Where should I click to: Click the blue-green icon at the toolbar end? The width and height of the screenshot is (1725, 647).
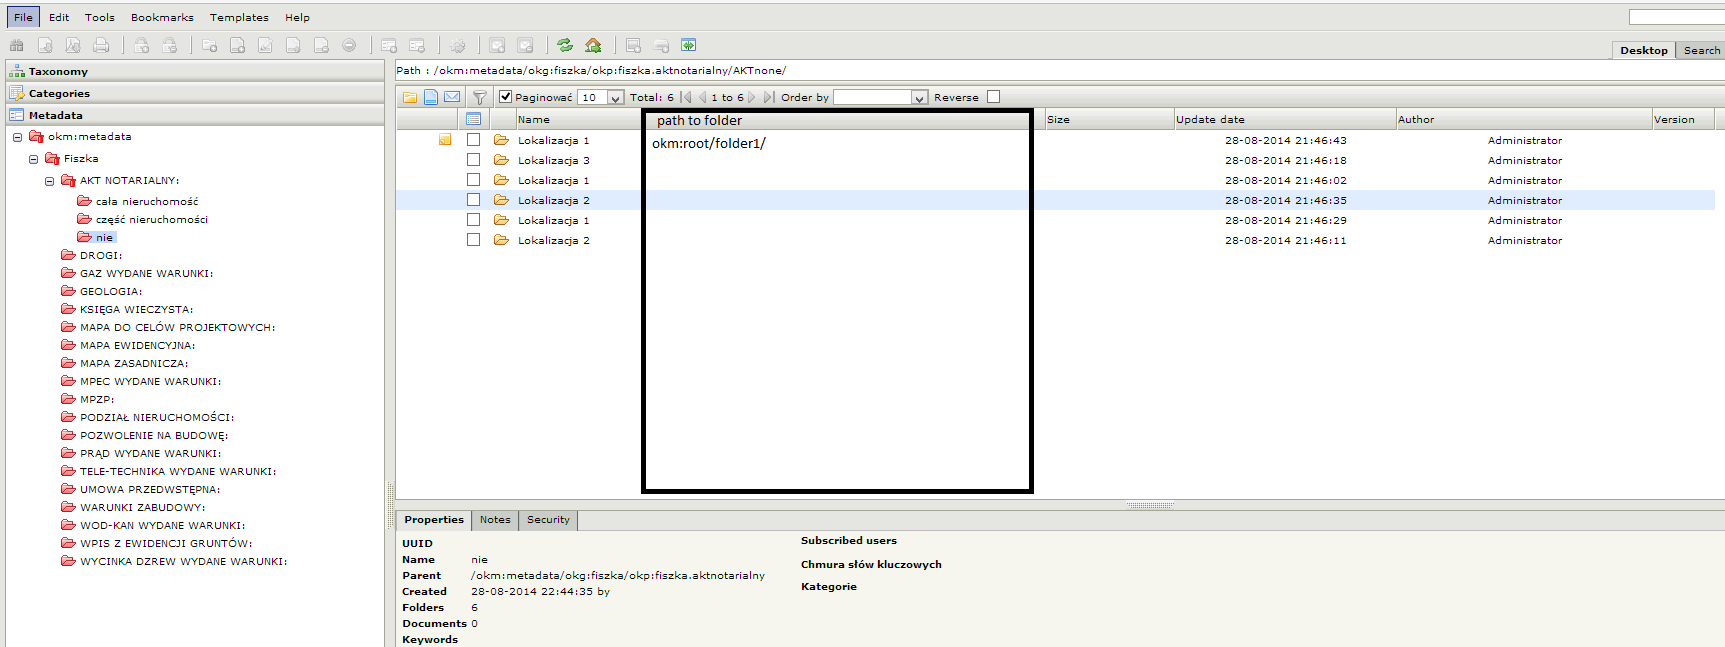[x=688, y=45]
